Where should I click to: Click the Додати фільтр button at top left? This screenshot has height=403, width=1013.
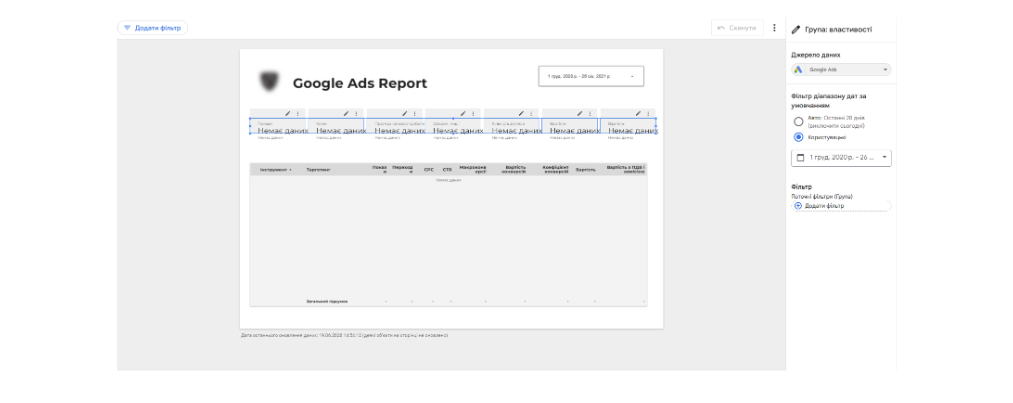152,28
